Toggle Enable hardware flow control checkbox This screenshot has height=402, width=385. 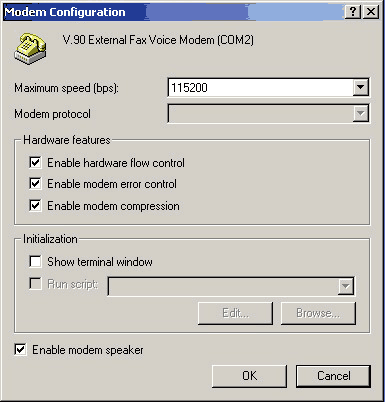pos(35,163)
